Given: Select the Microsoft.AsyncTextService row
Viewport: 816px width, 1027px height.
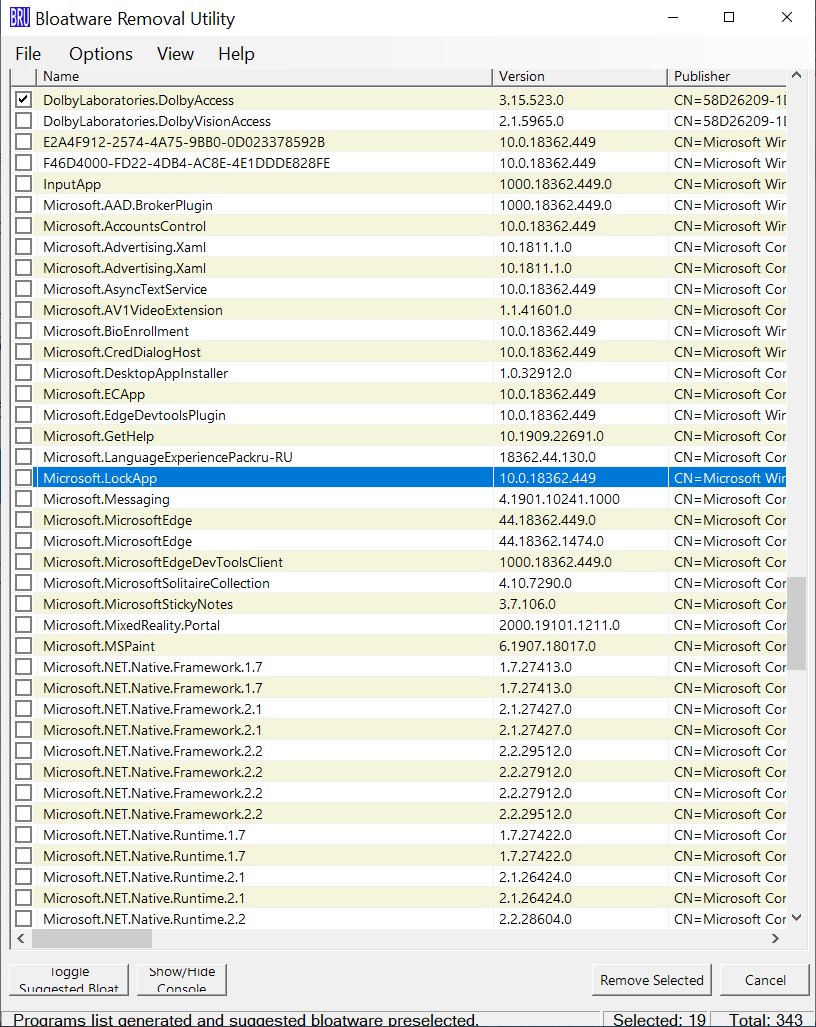Looking at the screenshot, I should point(398,289).
